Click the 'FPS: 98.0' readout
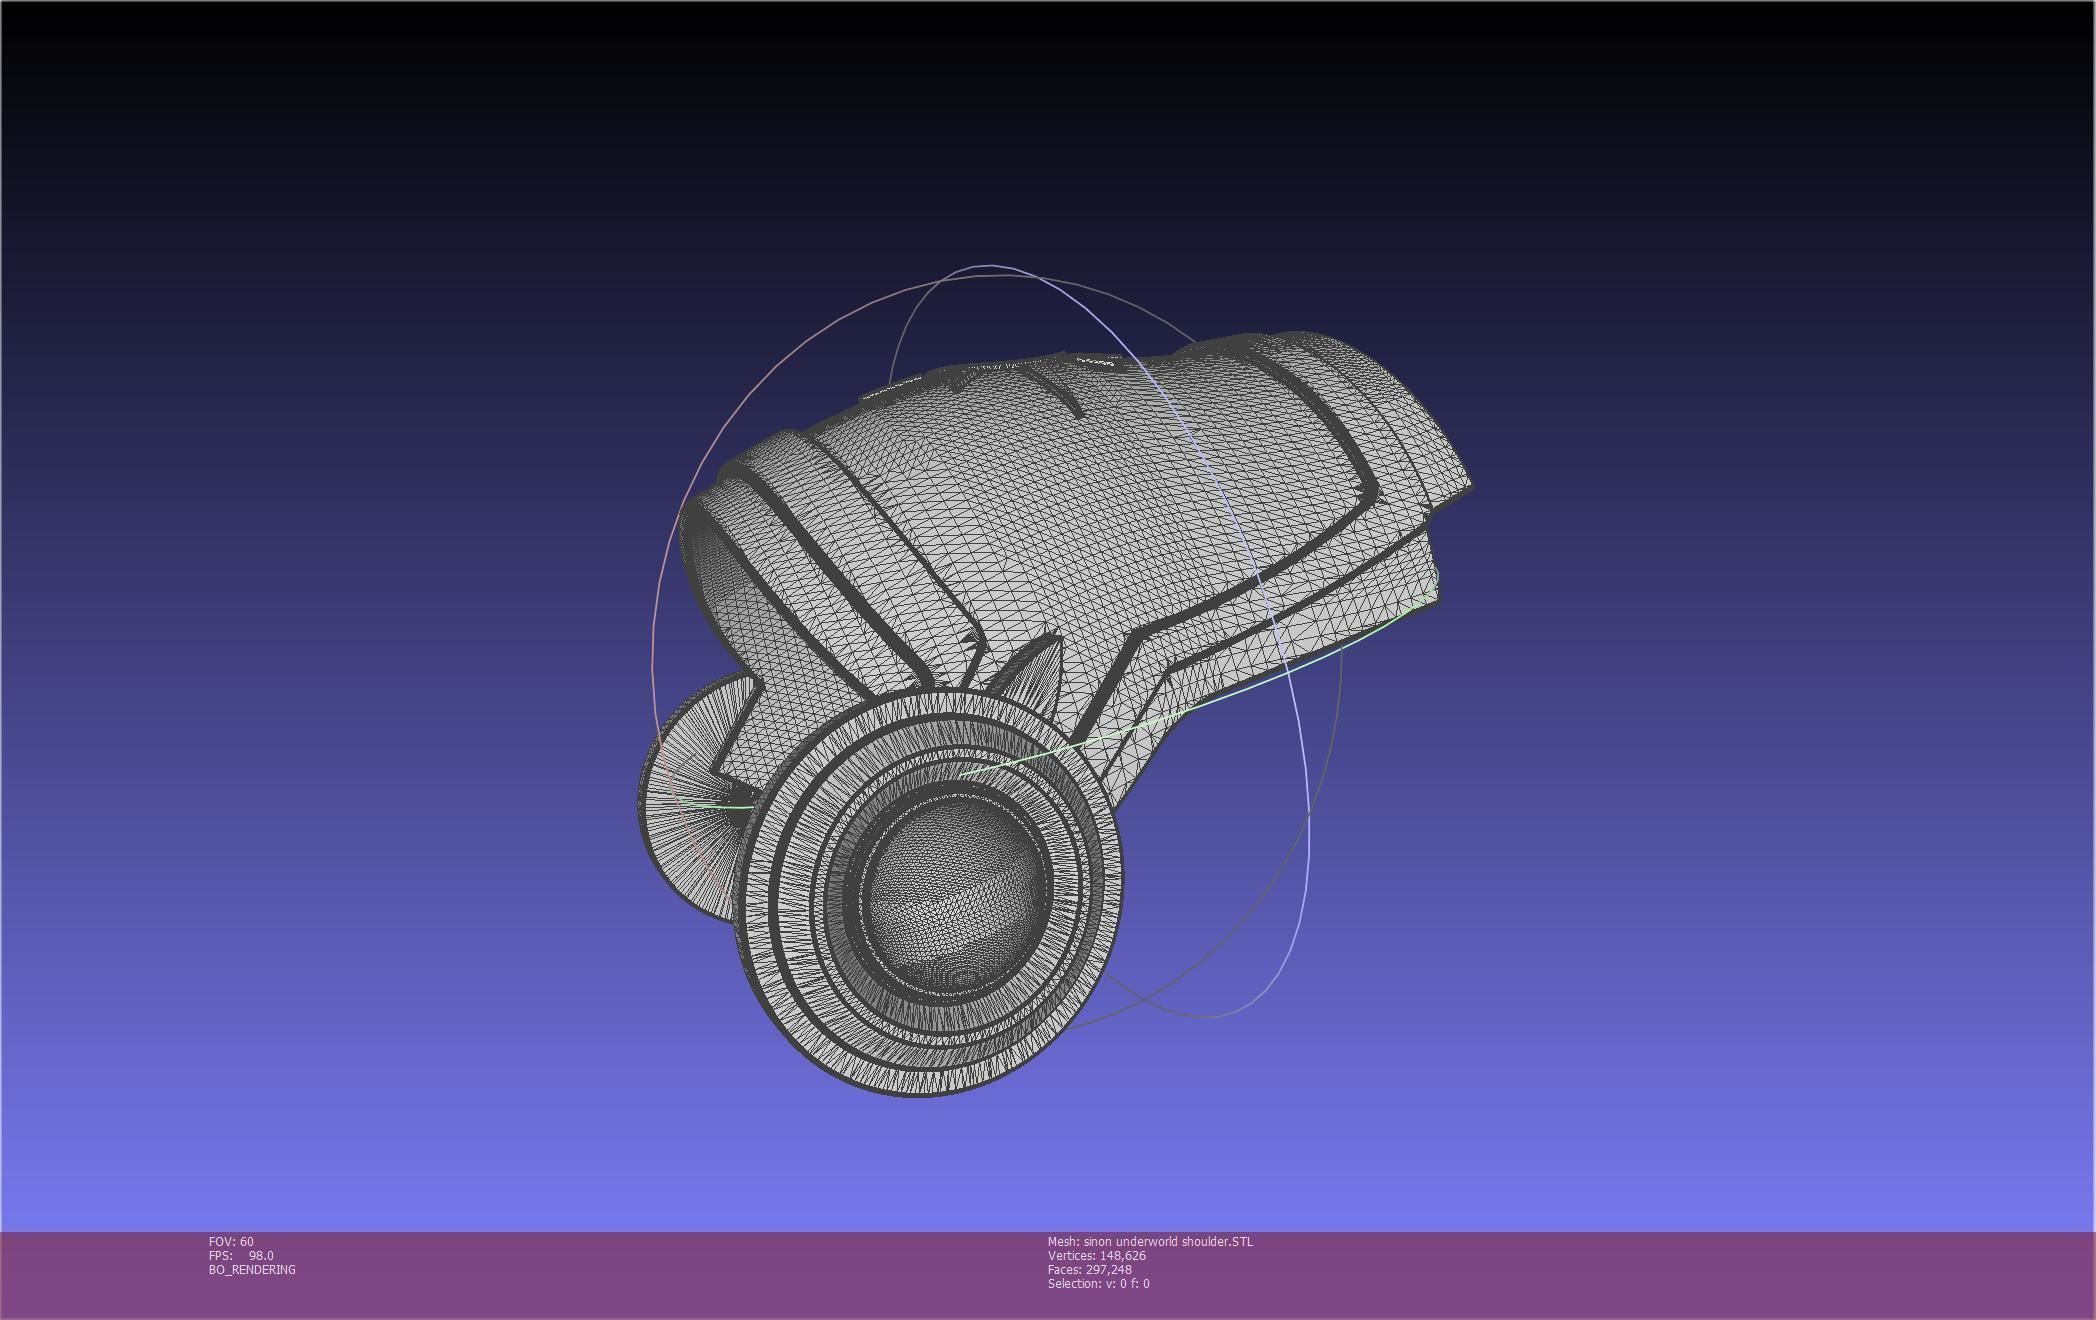 coord(241,1255)
